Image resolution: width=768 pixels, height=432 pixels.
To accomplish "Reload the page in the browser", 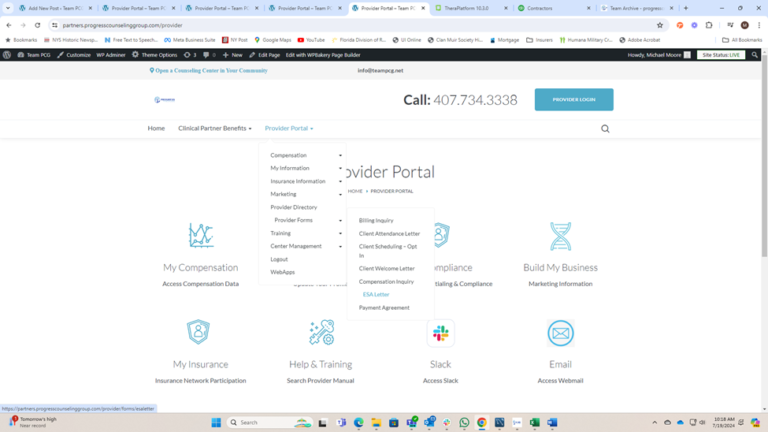I will [x=38, y=25].
